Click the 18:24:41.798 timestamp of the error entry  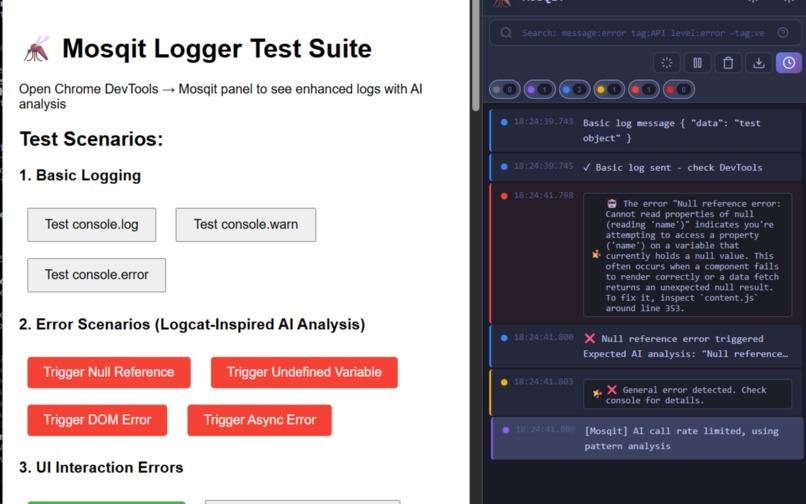point(543,195)
